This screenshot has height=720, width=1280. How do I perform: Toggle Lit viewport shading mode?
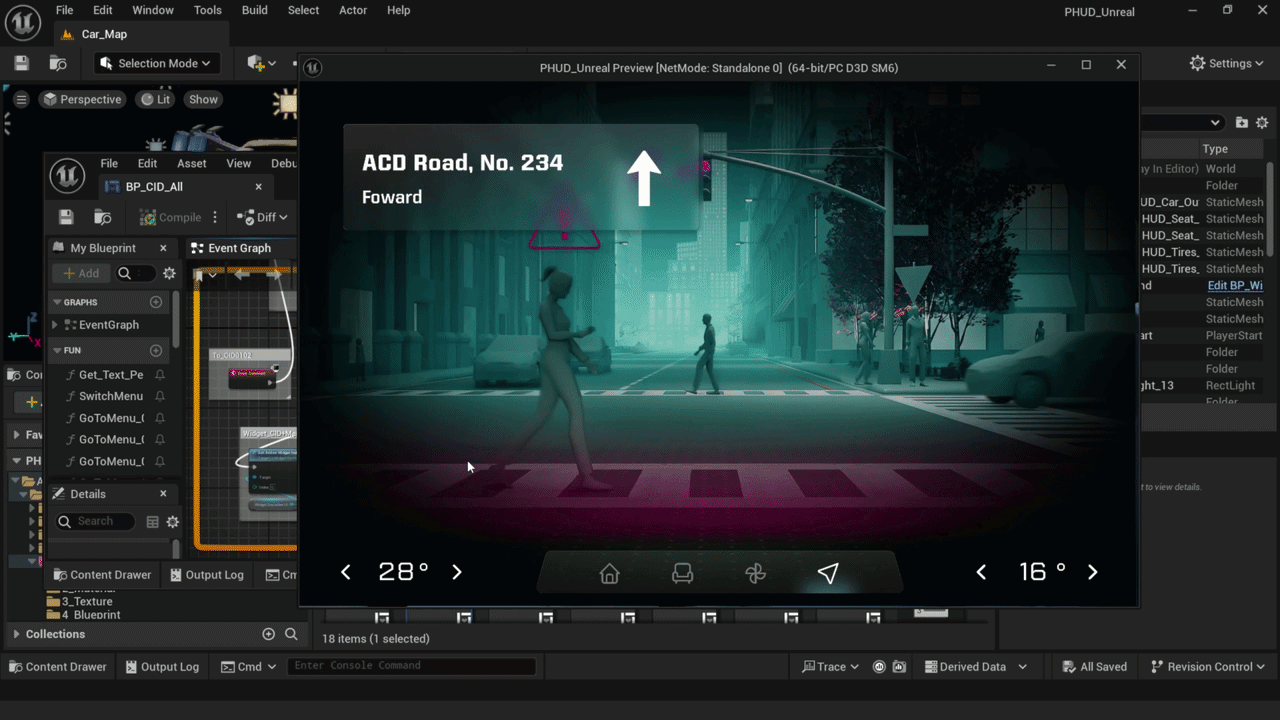(155, 99)
